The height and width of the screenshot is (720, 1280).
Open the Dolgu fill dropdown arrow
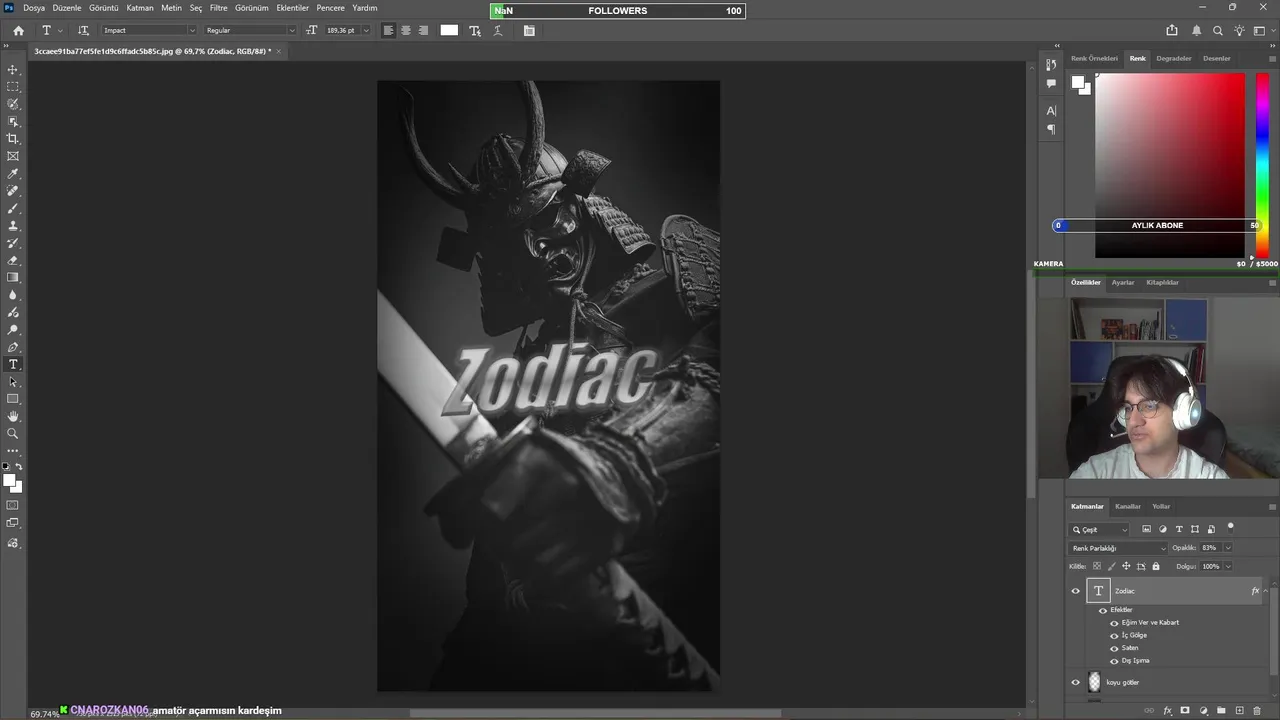(x=1228, y=566)
